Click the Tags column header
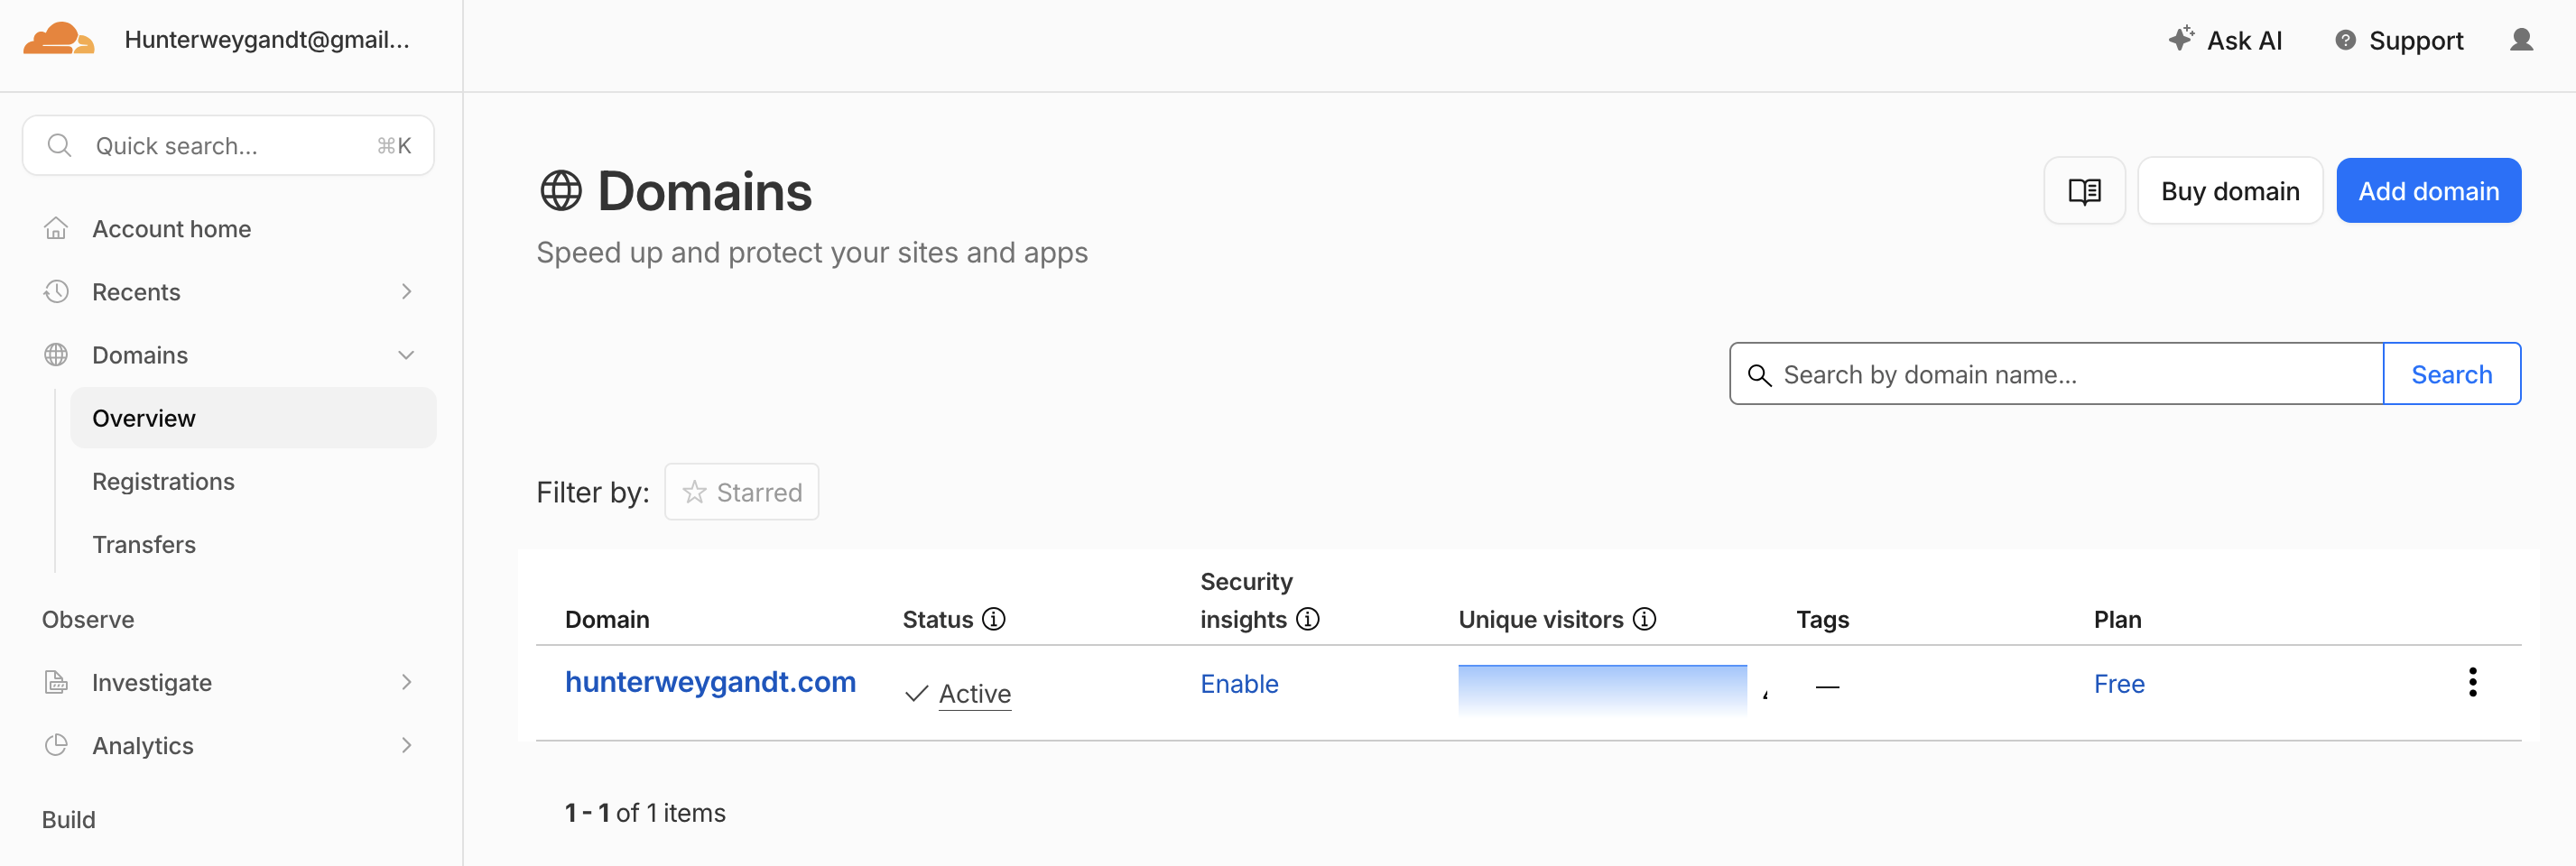 (1822, 620)
